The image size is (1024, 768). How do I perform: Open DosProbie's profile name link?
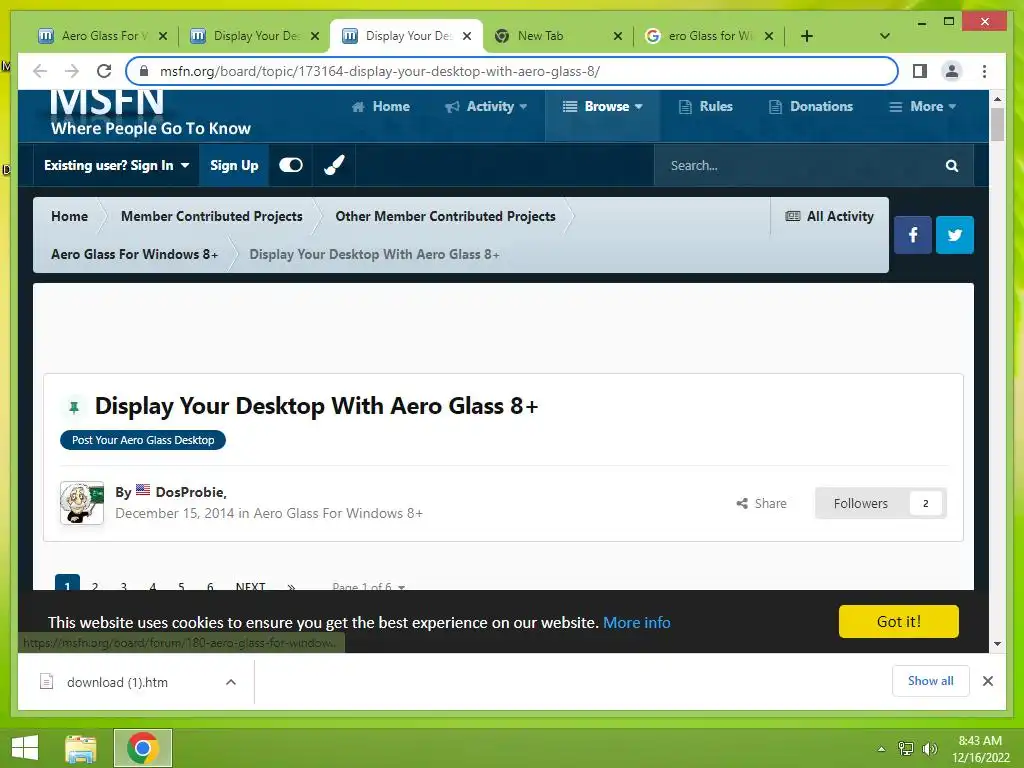point(191,492)
